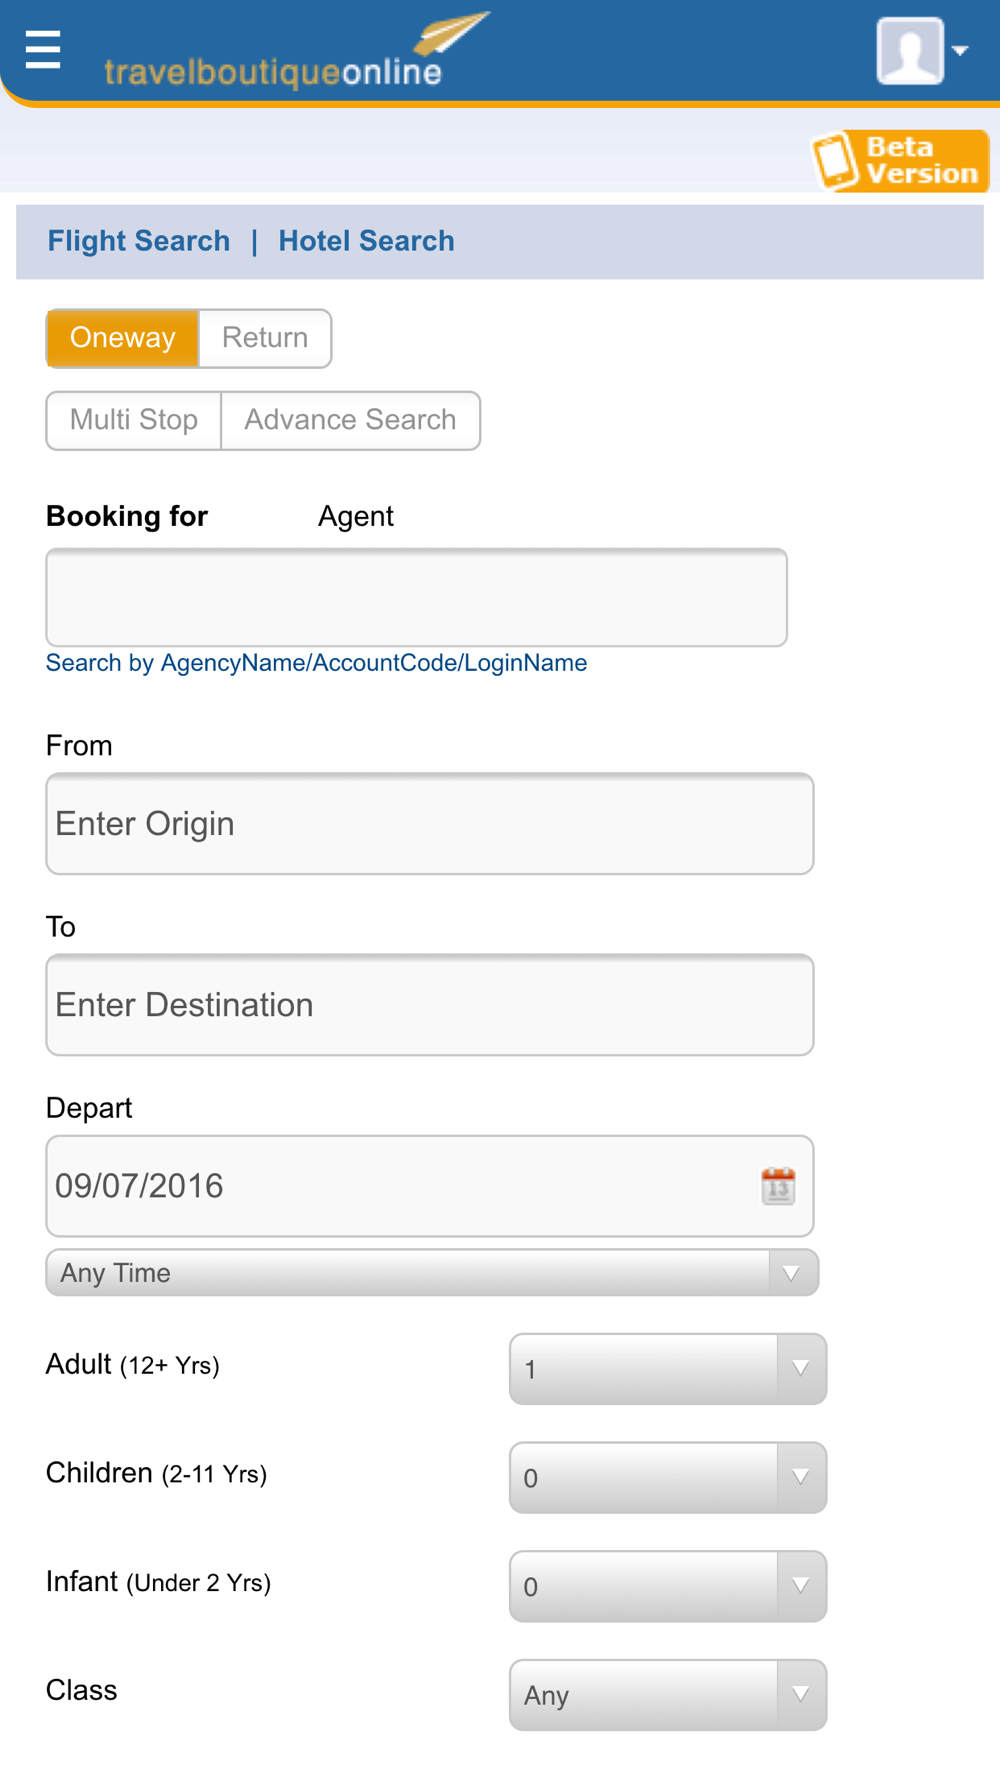Switch to the Hotel Search tab

coord(366,241)
